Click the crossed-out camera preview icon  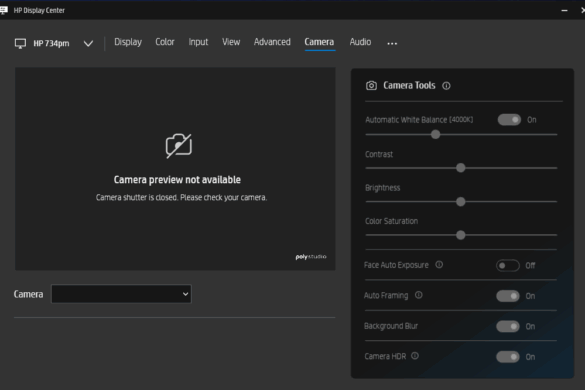[x=179, y=146]
